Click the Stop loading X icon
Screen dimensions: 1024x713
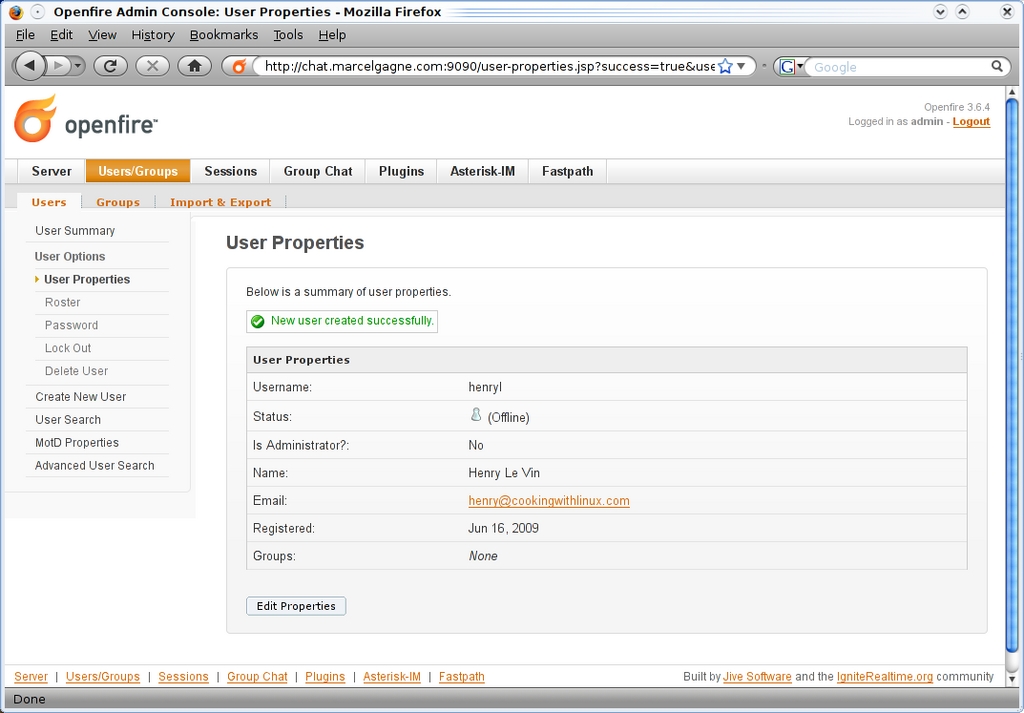pyautogui.click(x=152, y=66)
